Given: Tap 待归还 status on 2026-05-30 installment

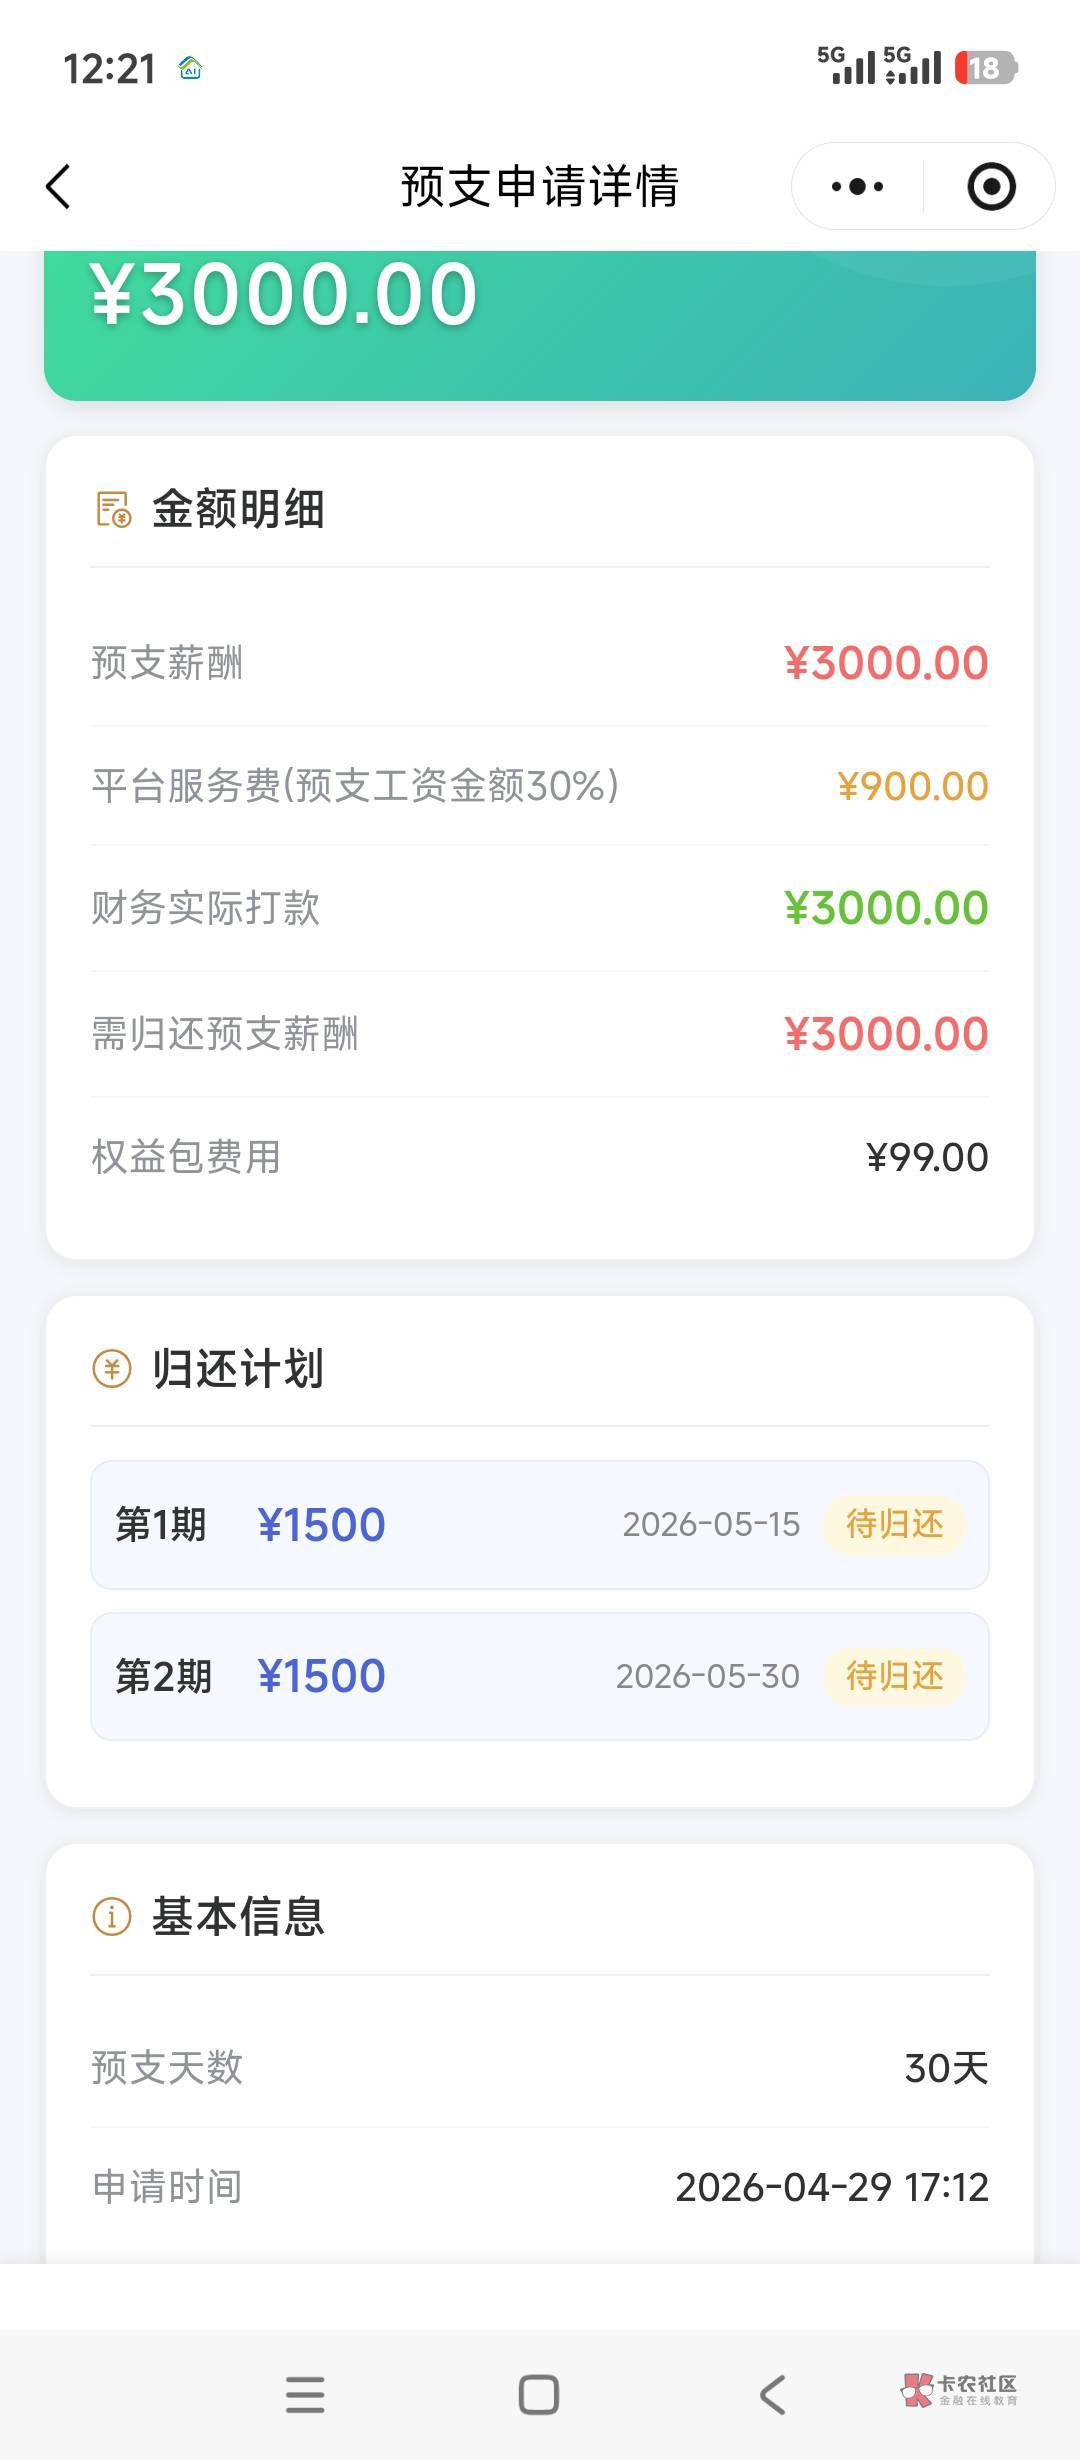Looking at the screenshot, I should (x=894, y=1676).
